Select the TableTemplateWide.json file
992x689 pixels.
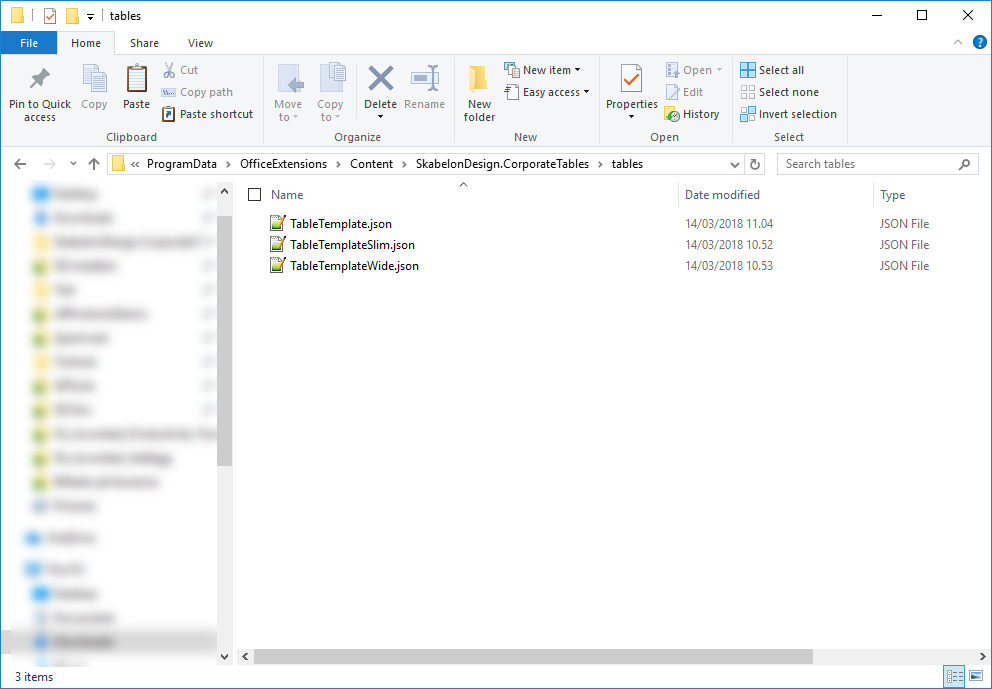[354, 266]
